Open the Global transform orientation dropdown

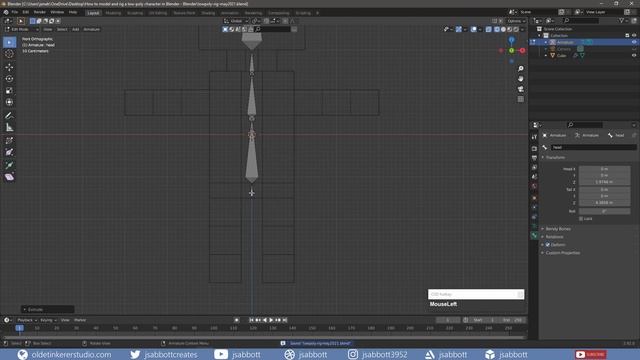236,21
